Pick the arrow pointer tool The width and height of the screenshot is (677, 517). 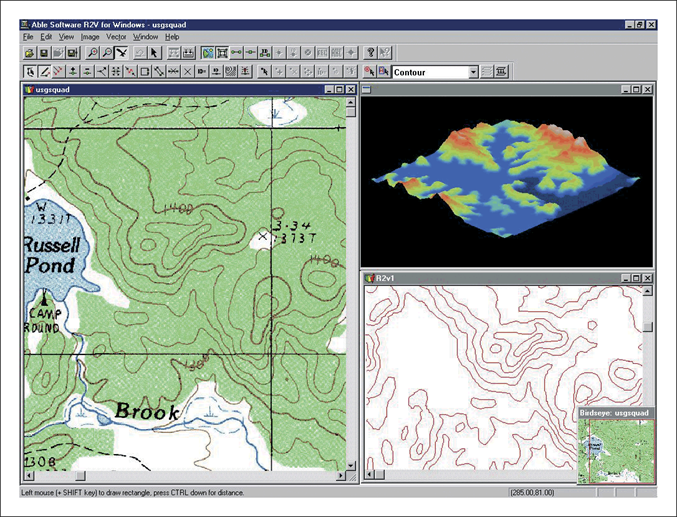[x=154, y=51]
